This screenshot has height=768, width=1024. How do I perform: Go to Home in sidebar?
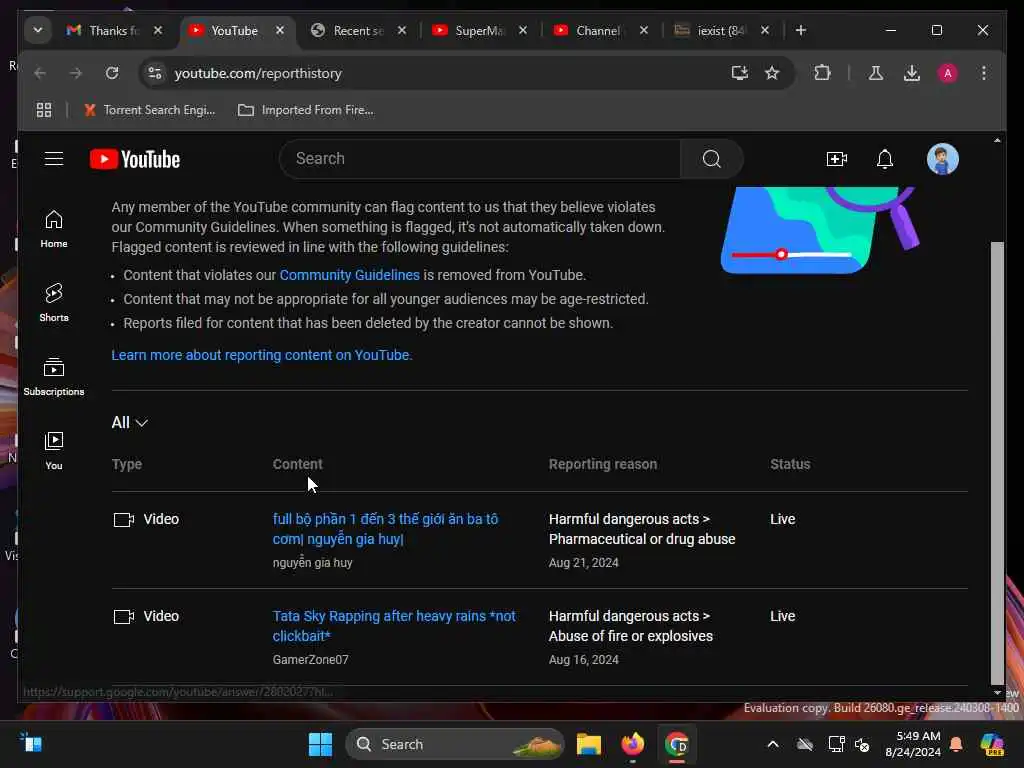point(54,229)
